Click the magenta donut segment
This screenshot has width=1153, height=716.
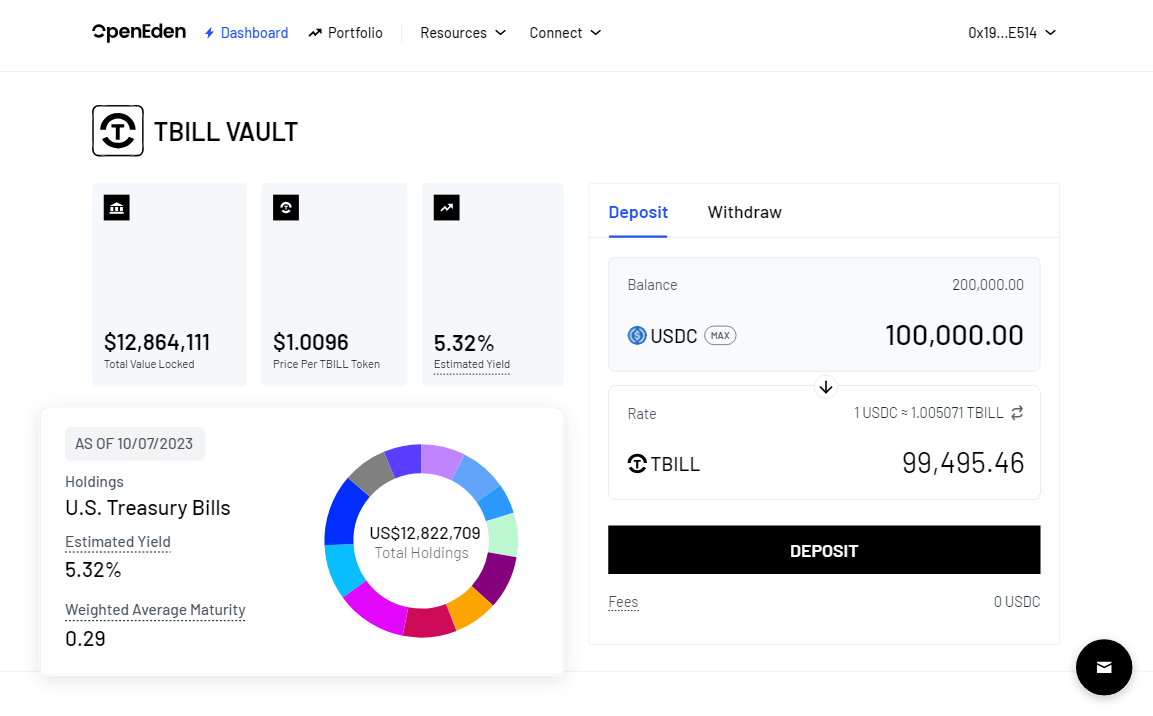pyautogui.click(x=375, y=608)
